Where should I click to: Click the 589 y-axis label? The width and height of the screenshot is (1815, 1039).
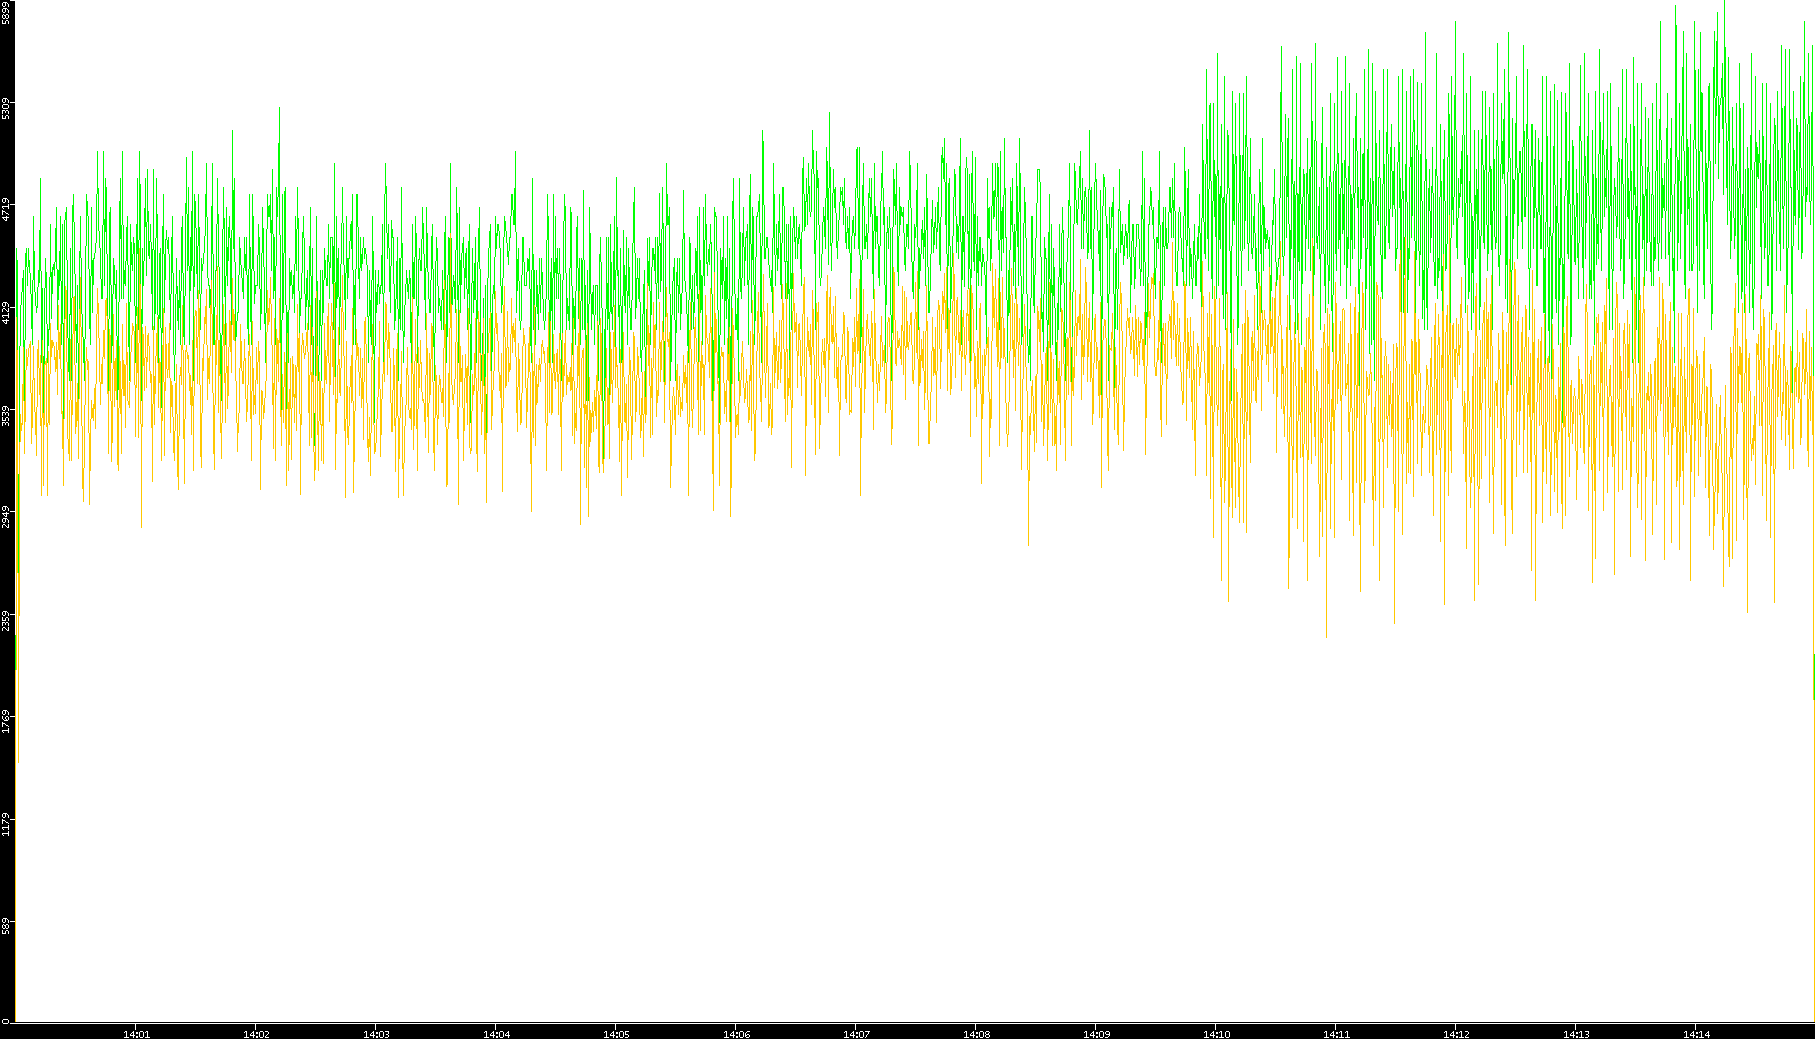point(6,927)
